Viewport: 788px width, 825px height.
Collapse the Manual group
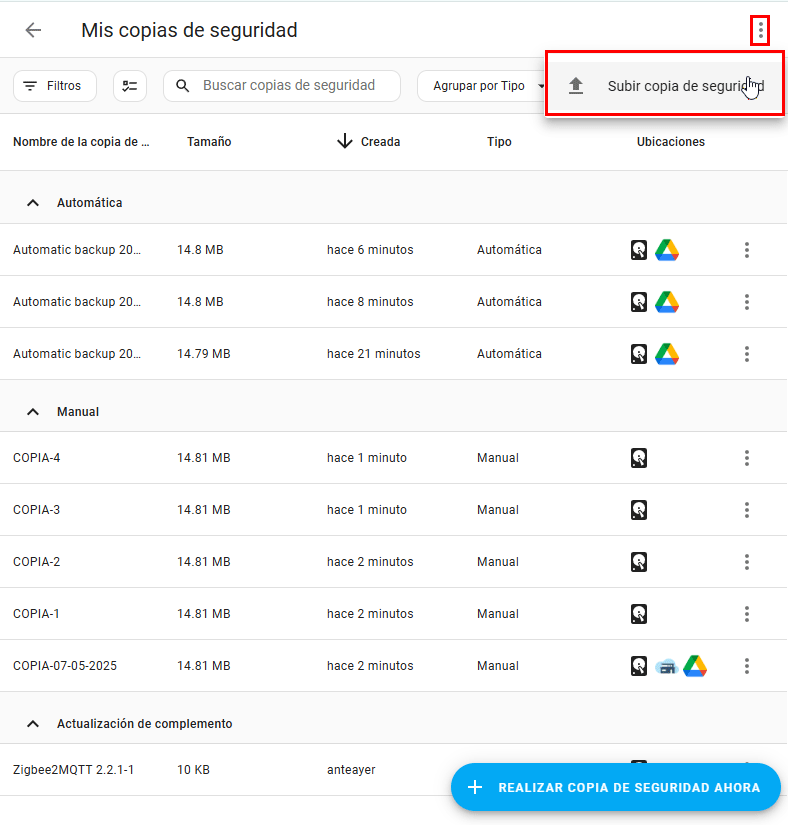(33, 412)
